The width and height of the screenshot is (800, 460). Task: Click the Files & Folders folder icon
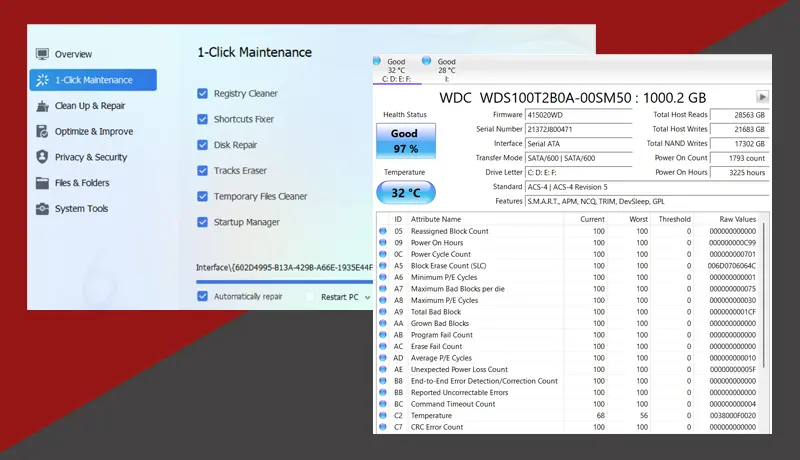click(x=42, y=183)
